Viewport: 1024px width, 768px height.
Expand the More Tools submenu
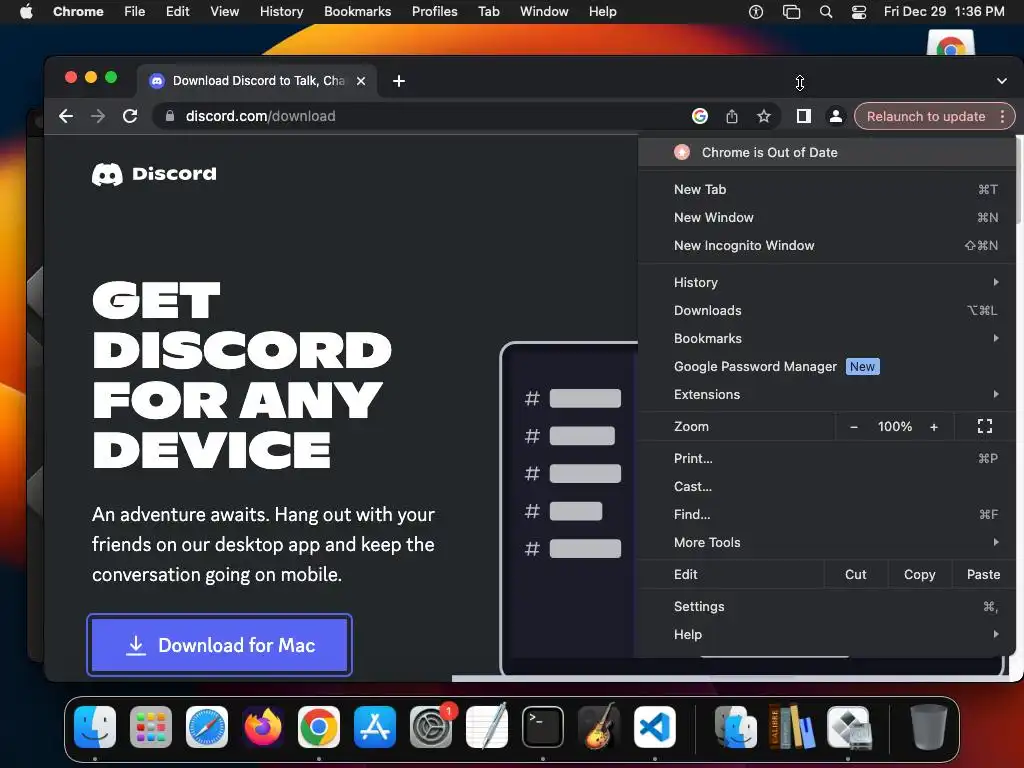[x=826, y=543]
